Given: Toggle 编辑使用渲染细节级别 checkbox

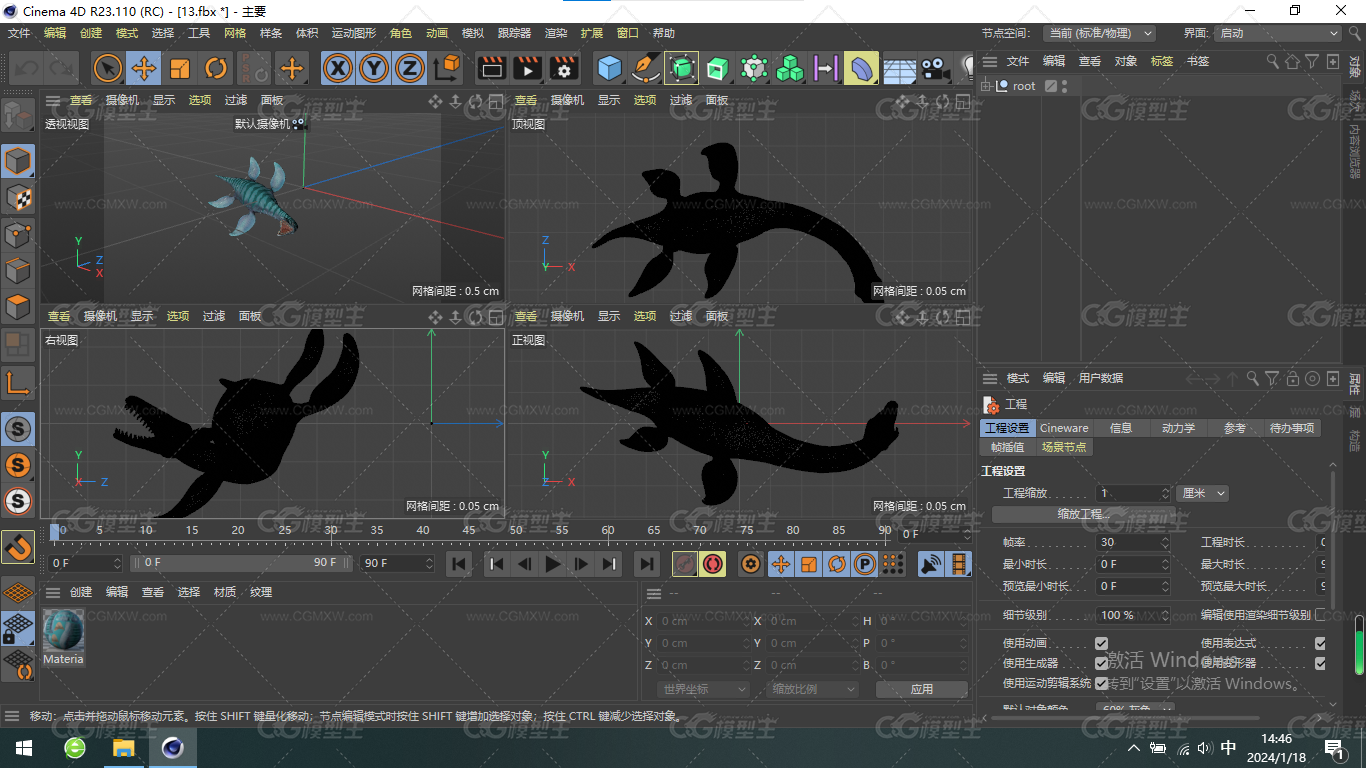Looking at the screenshot, I should click(1320, 615).
